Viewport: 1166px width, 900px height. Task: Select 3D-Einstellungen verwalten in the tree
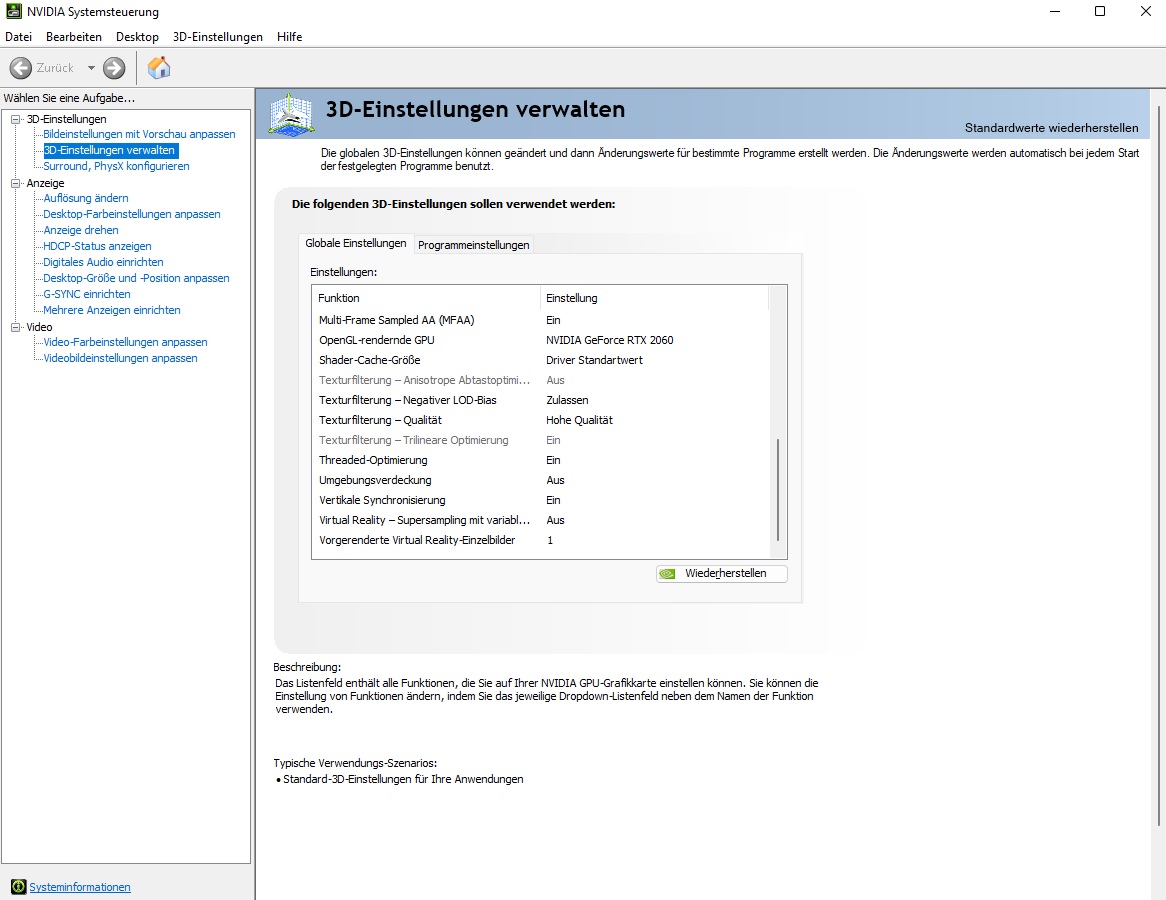click(x=109, y=150)
